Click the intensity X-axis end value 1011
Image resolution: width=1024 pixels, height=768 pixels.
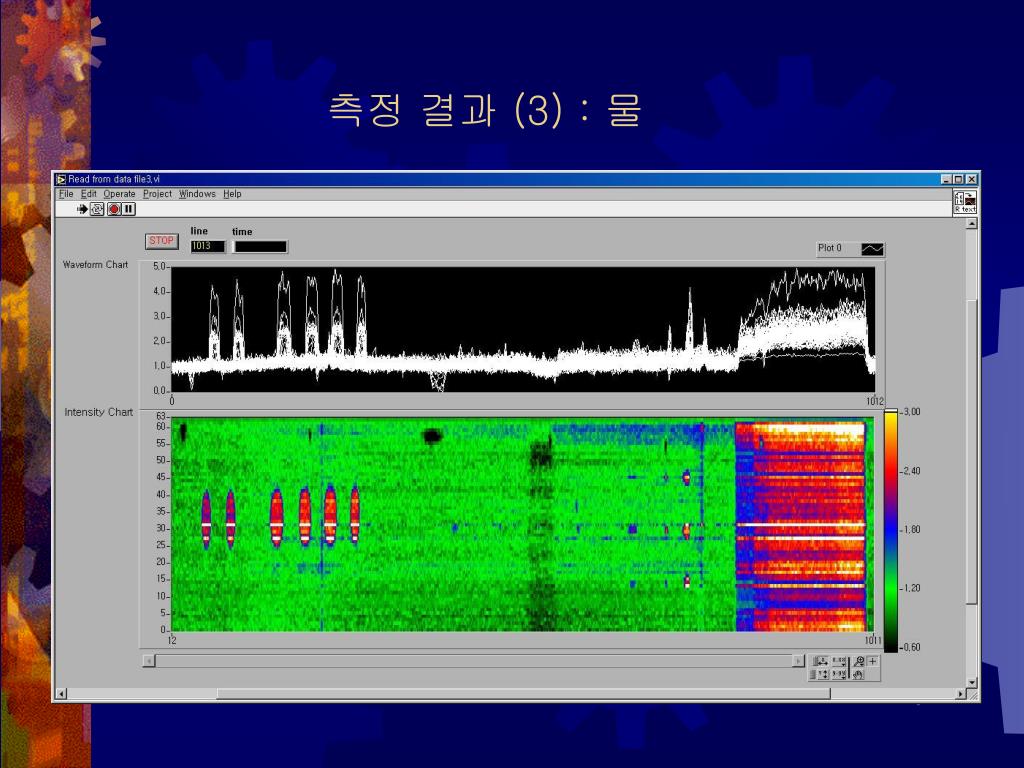(873, 640)
